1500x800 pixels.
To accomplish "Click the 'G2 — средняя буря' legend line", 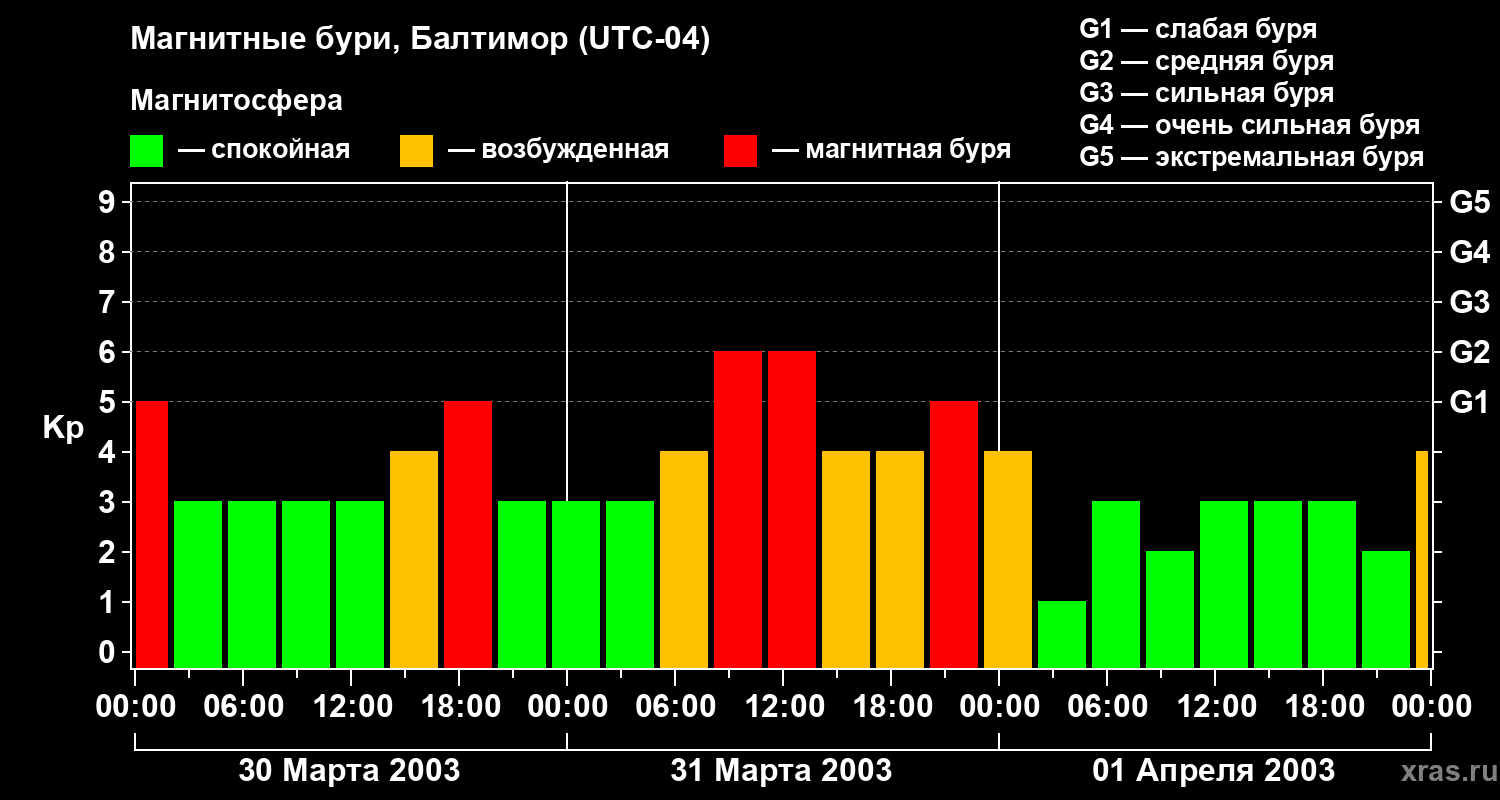I will 1206,61.
